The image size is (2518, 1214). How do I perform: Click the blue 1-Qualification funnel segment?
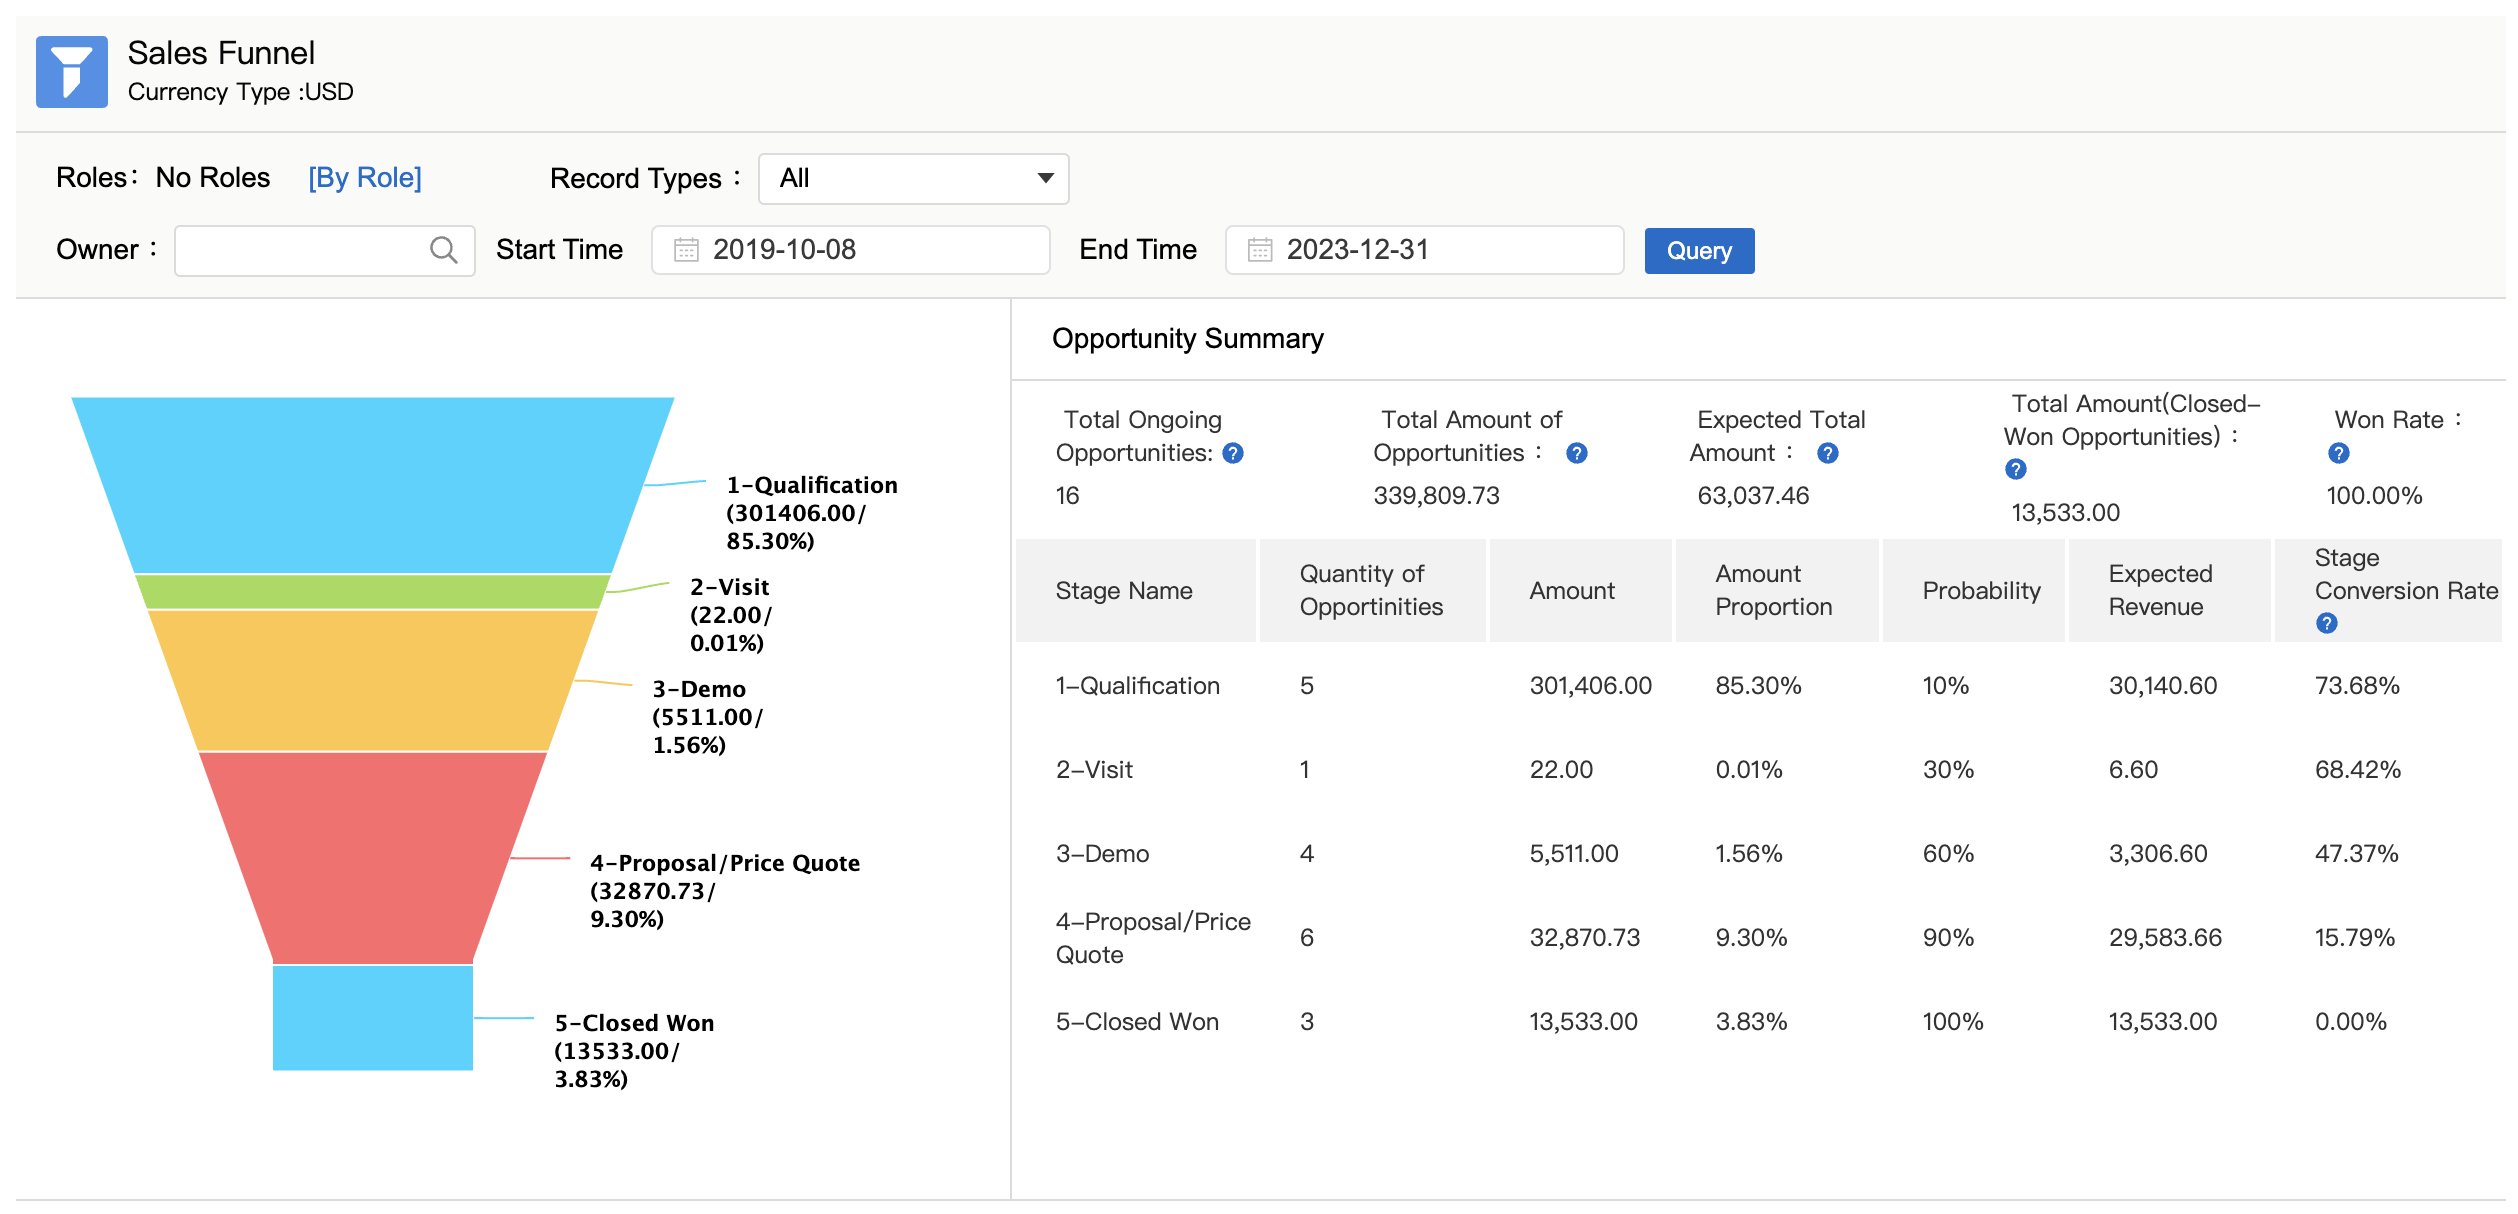click(372, 485)
